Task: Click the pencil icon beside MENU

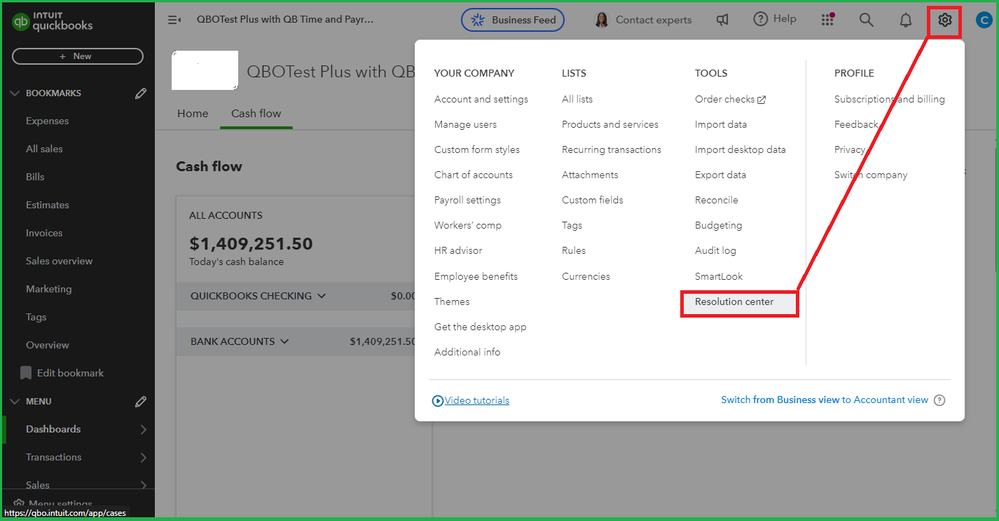Action: (x=141, y=402)
